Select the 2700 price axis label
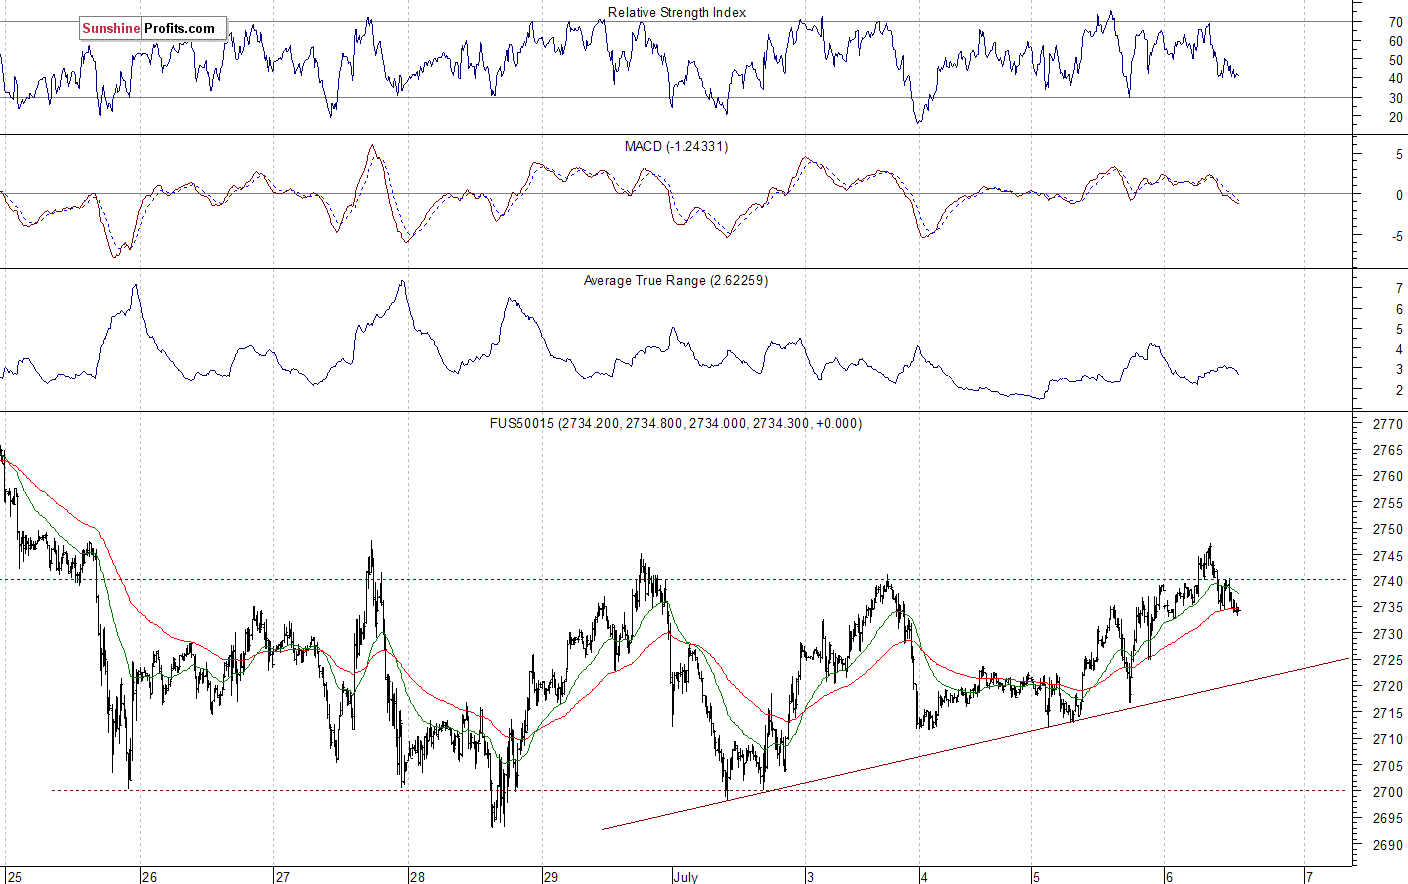The width and height of the screenshot is (1408, 884). coord(1388,793)
